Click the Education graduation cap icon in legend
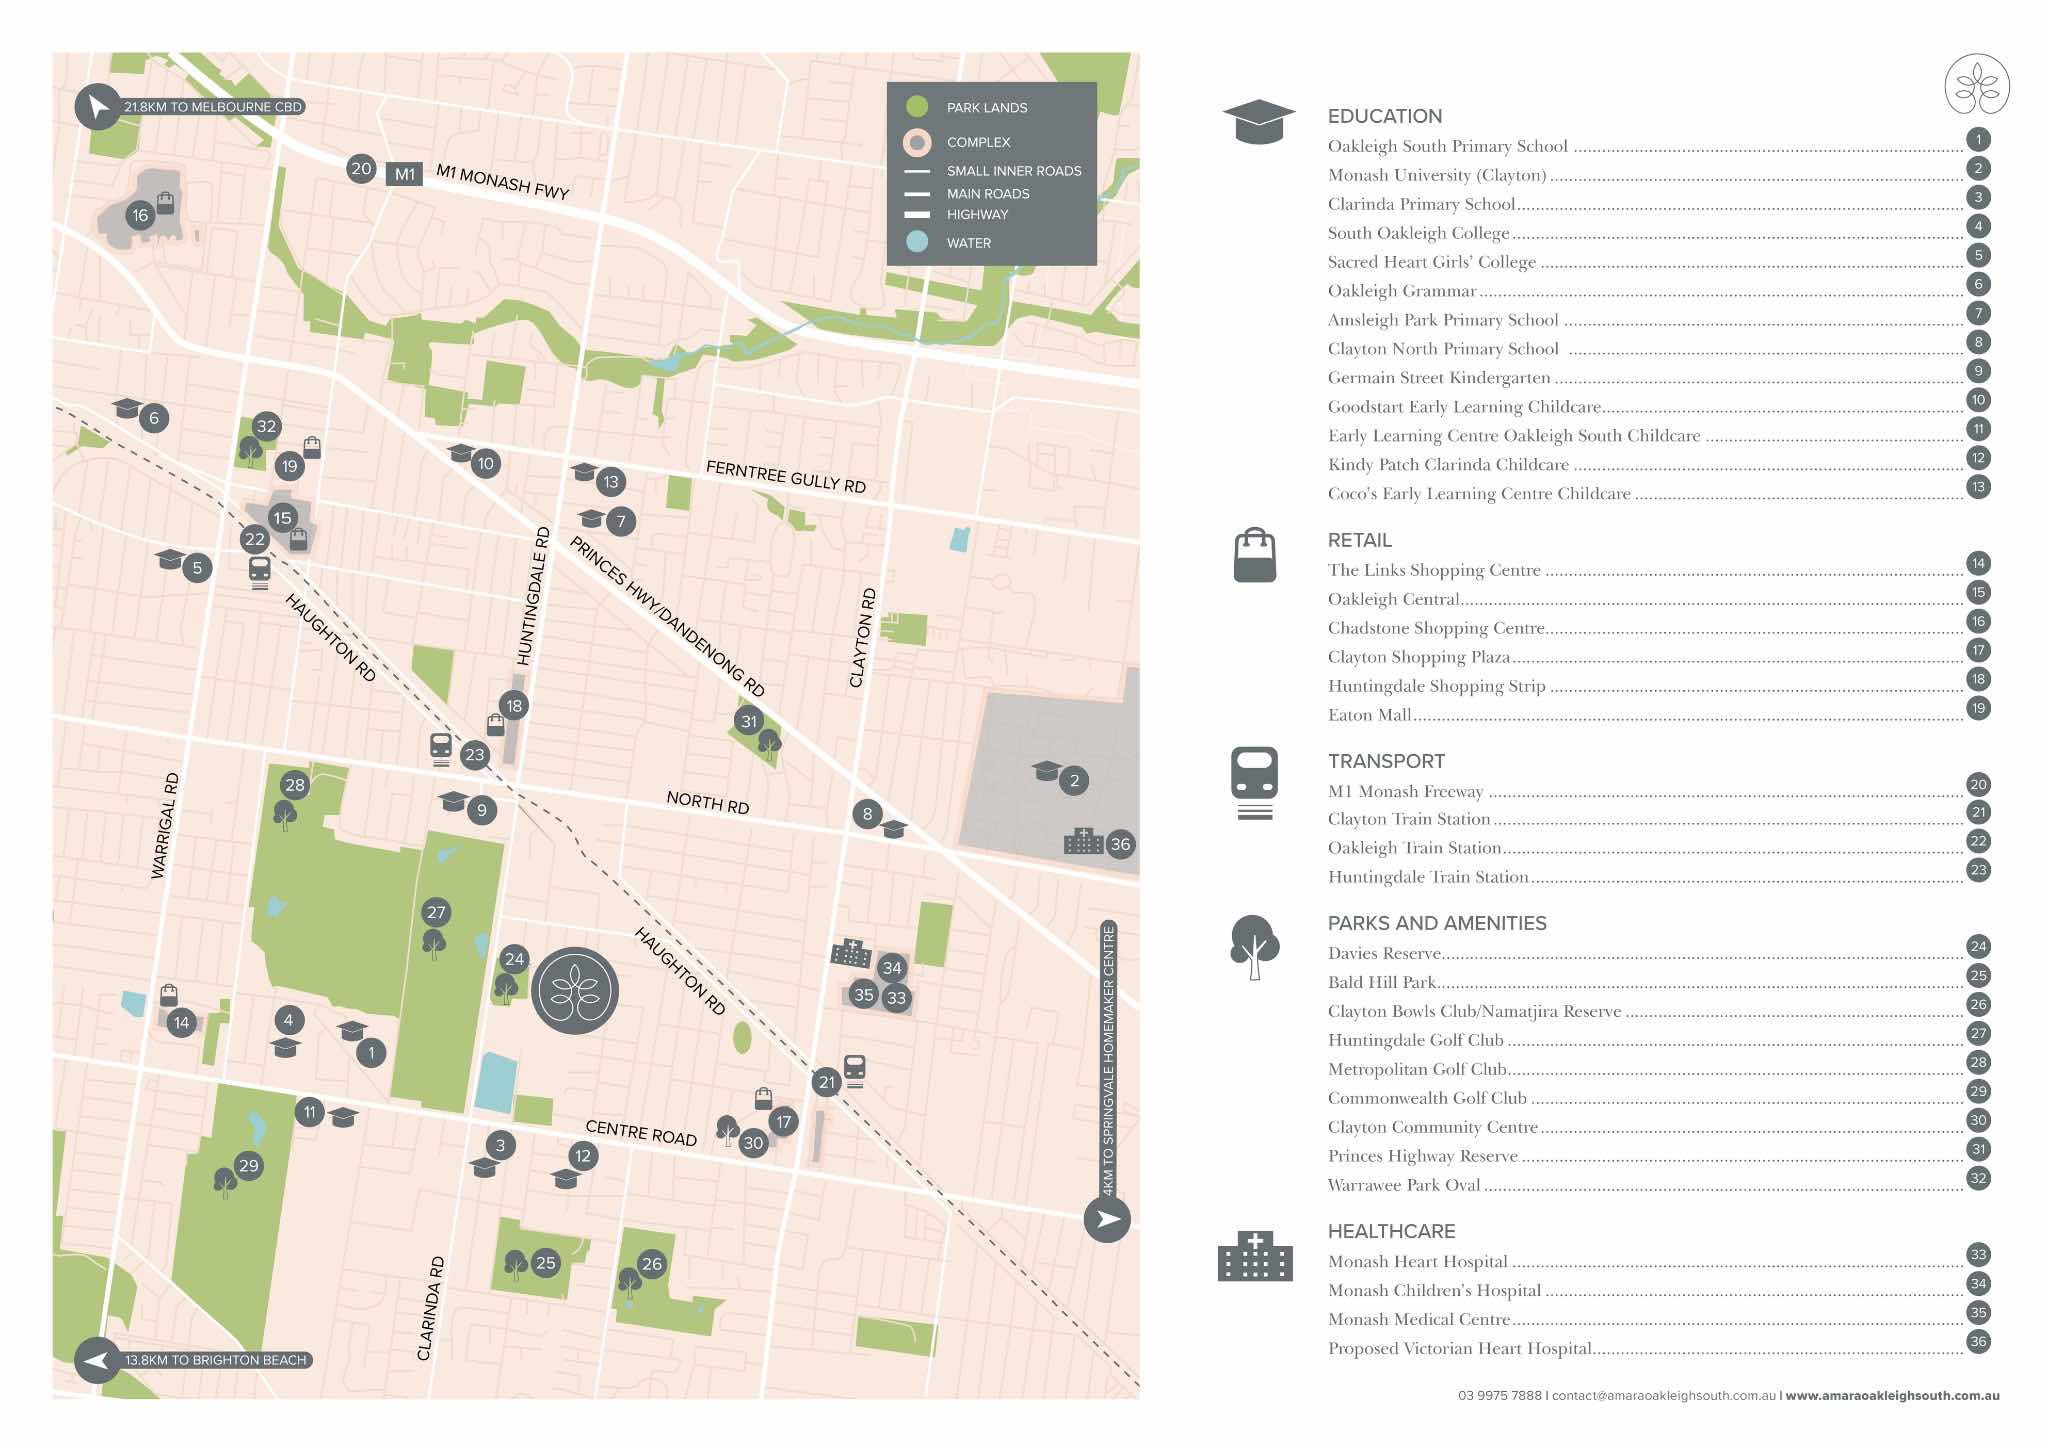Screen dimensions: 2048x1448 1259,121
